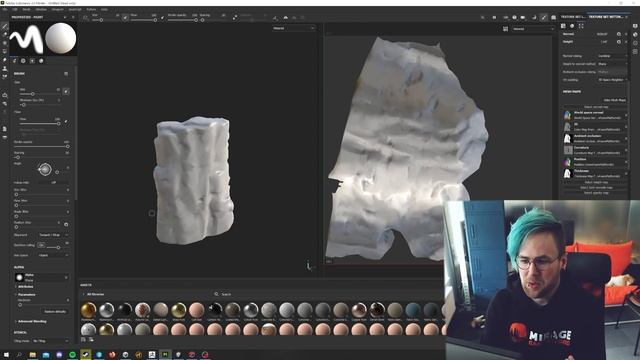The height and width of the screenshot is (360, 640).
Task: Select the Material Picker tool
Action: tap(4, 77)
